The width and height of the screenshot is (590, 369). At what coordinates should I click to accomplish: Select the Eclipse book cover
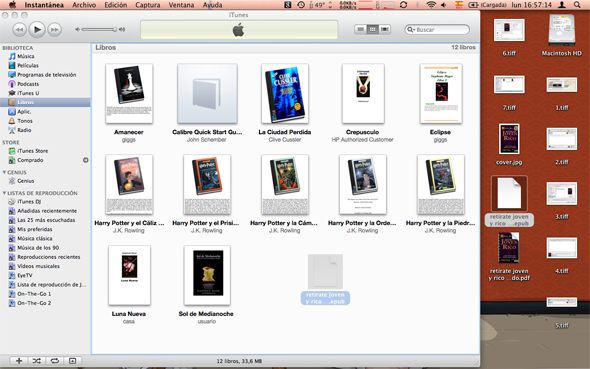[441, 93]
